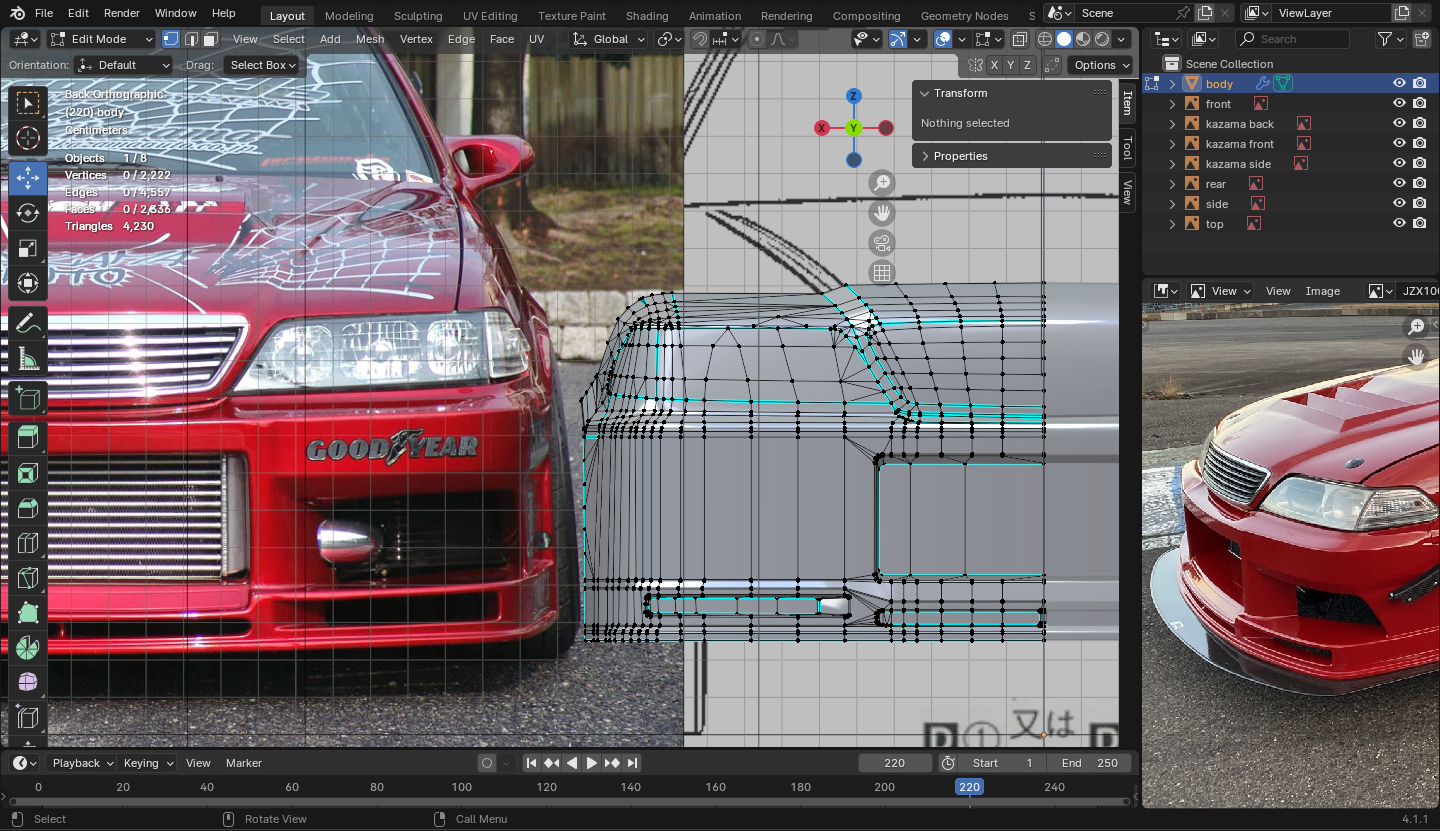Image resolution: width=1440 pixels, height=831 pixels.
Task: Expand the body object in the outliner
Action: pos(1172,84)
